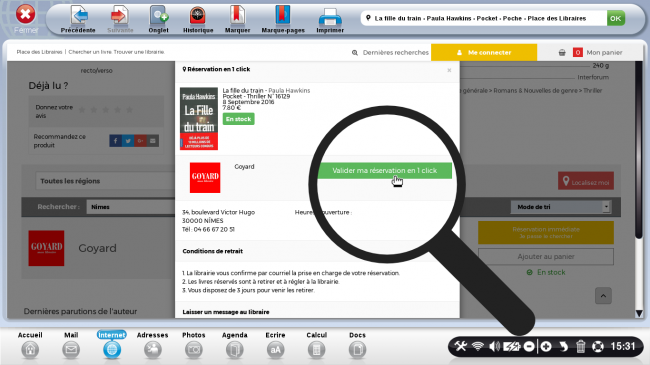Open the Historique clock icon
650x365 pixels.
click(x=198, y=16)
